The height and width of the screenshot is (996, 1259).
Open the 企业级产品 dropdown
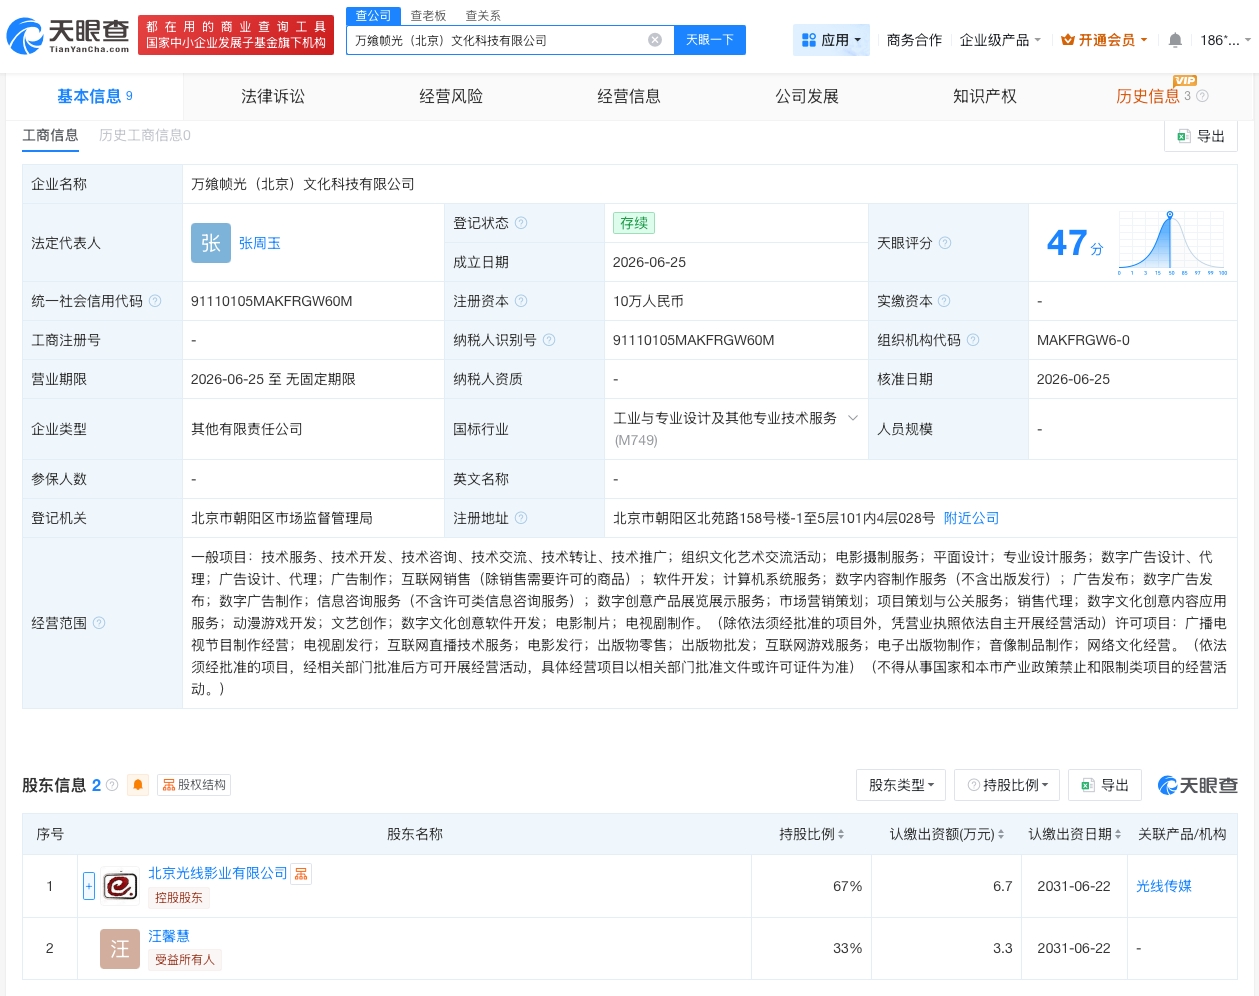pyautogui.click(x=1000, y=40)
